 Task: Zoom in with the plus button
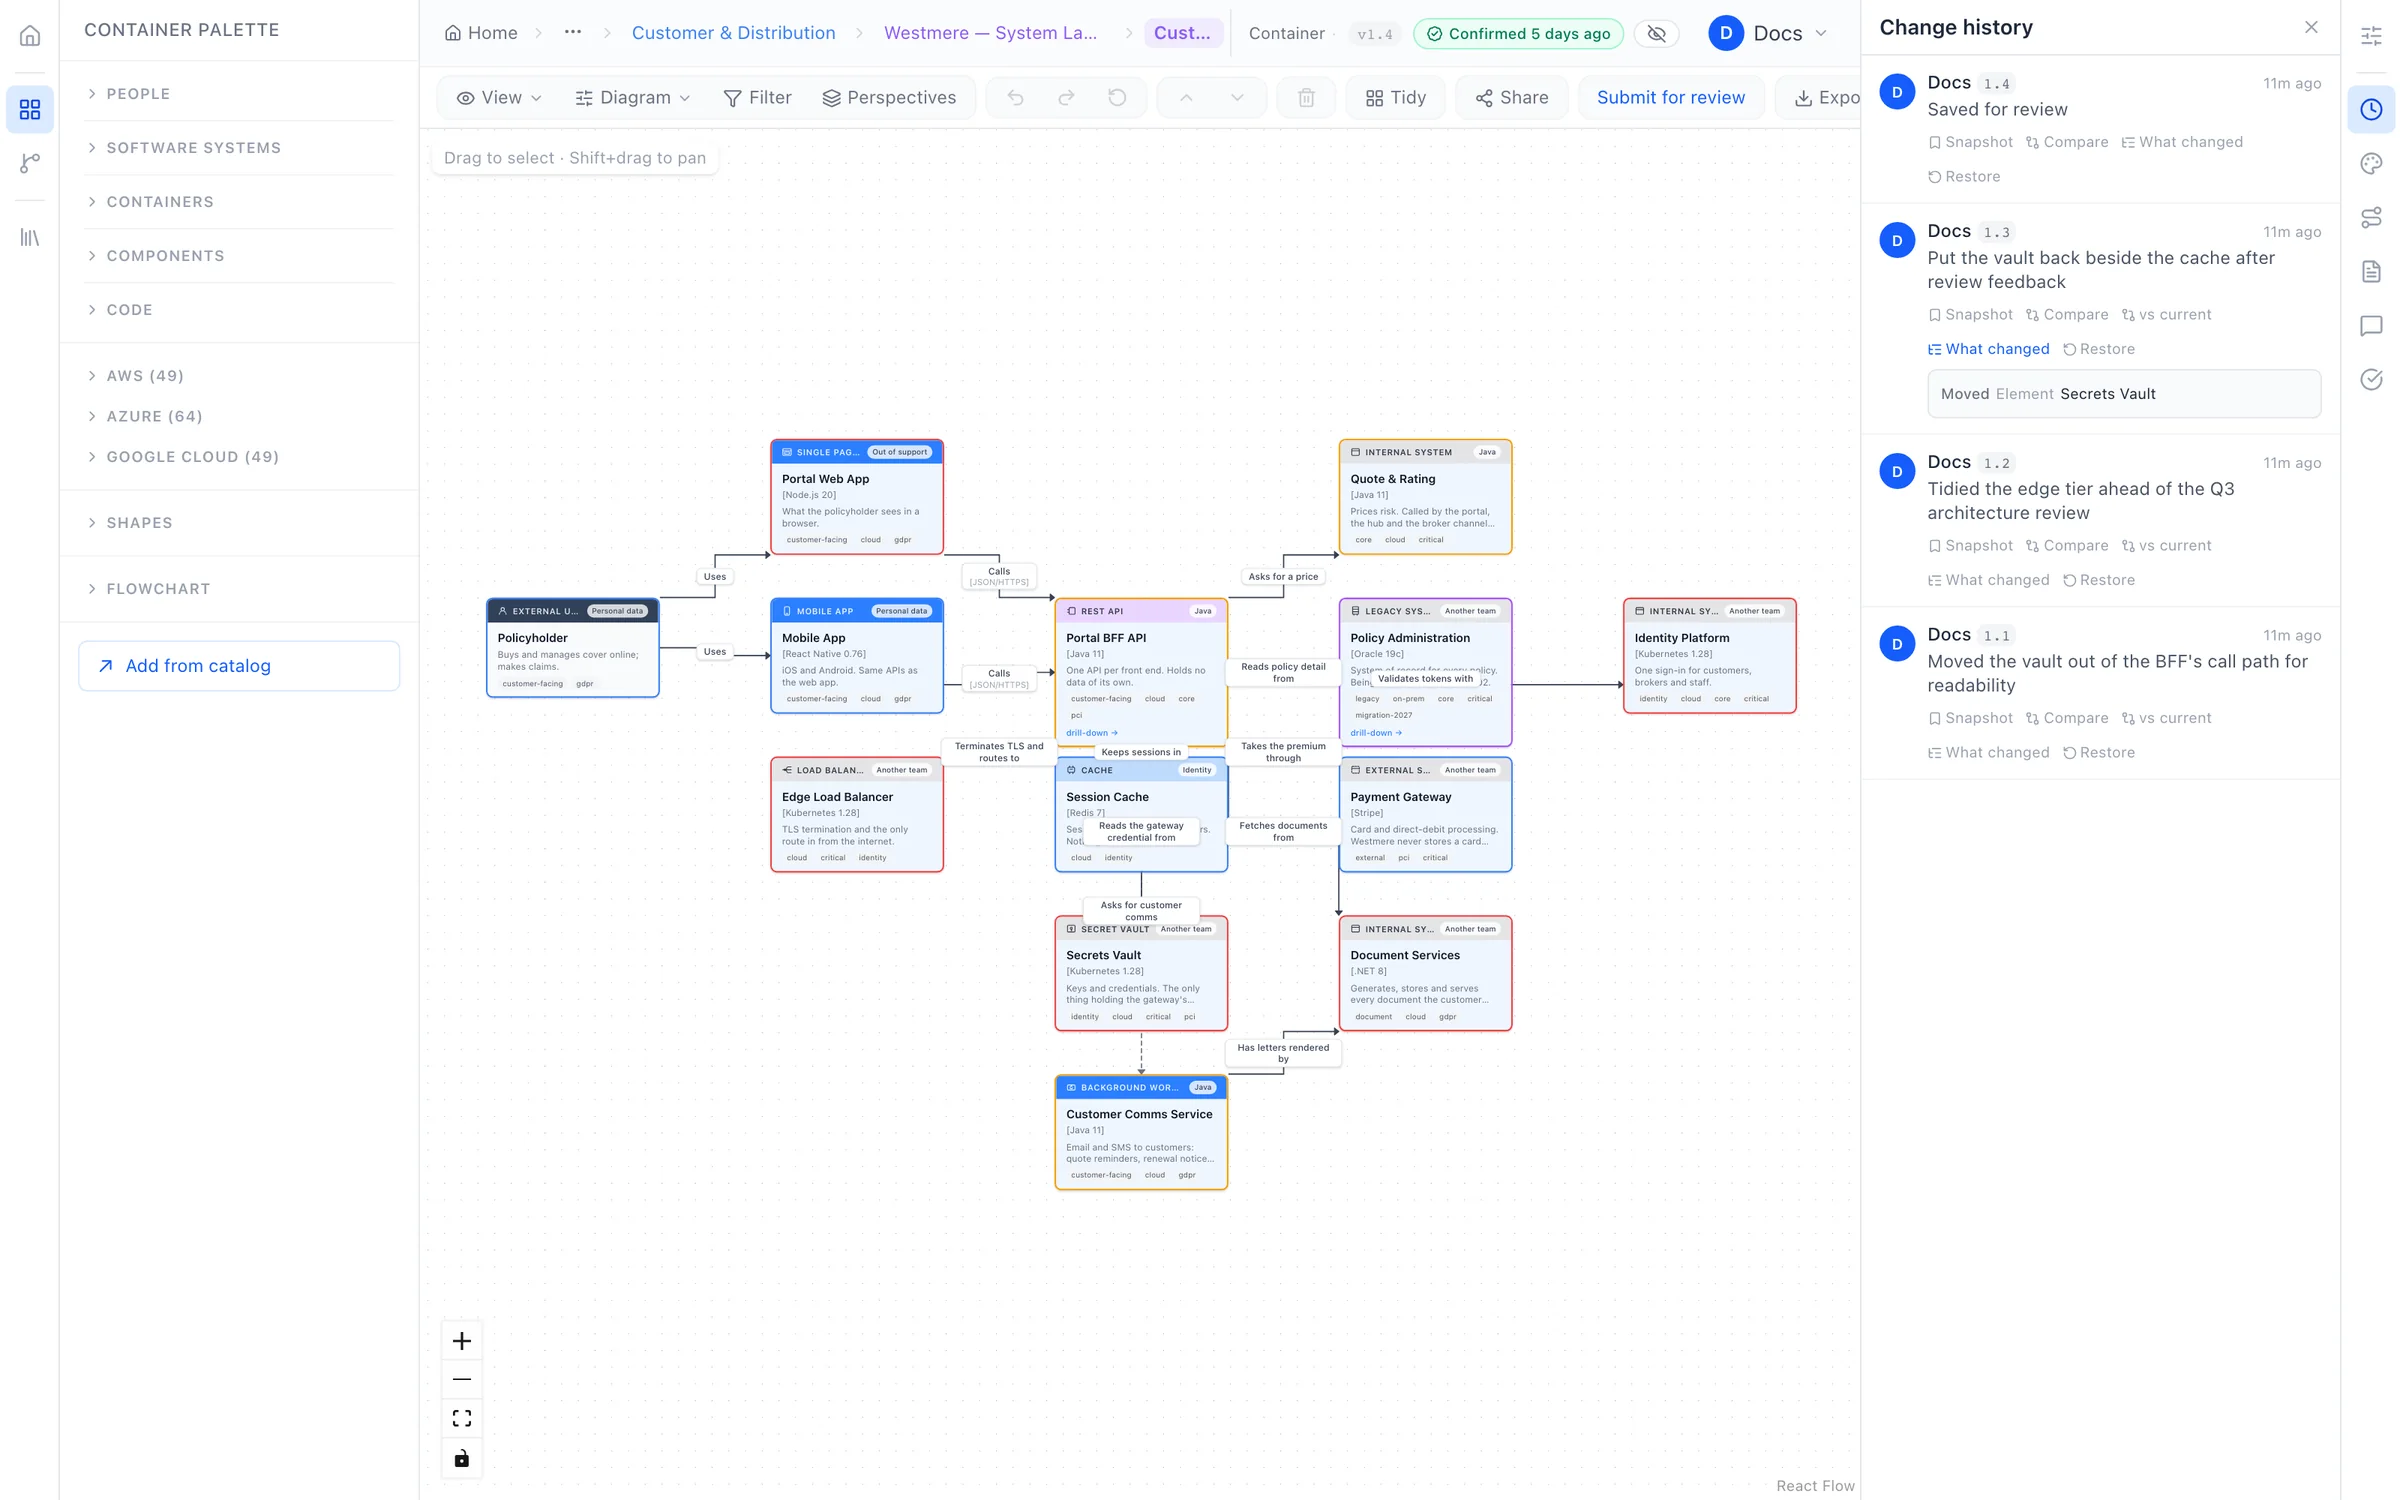coord(461,1341)
